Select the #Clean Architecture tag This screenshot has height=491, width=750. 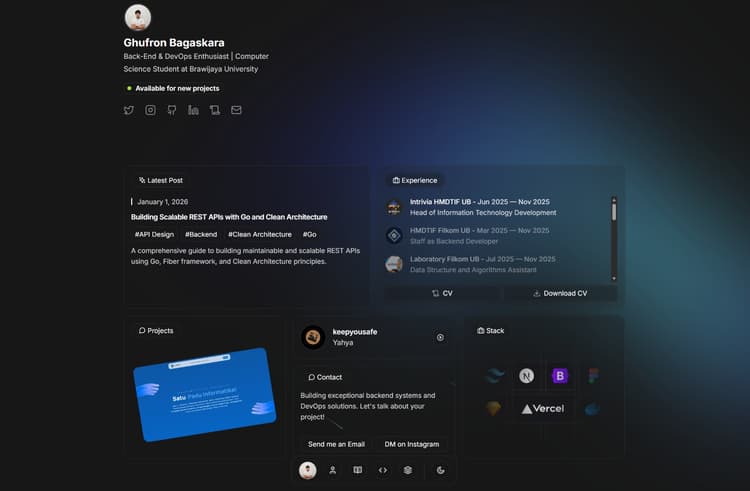(x=260, y=234)
